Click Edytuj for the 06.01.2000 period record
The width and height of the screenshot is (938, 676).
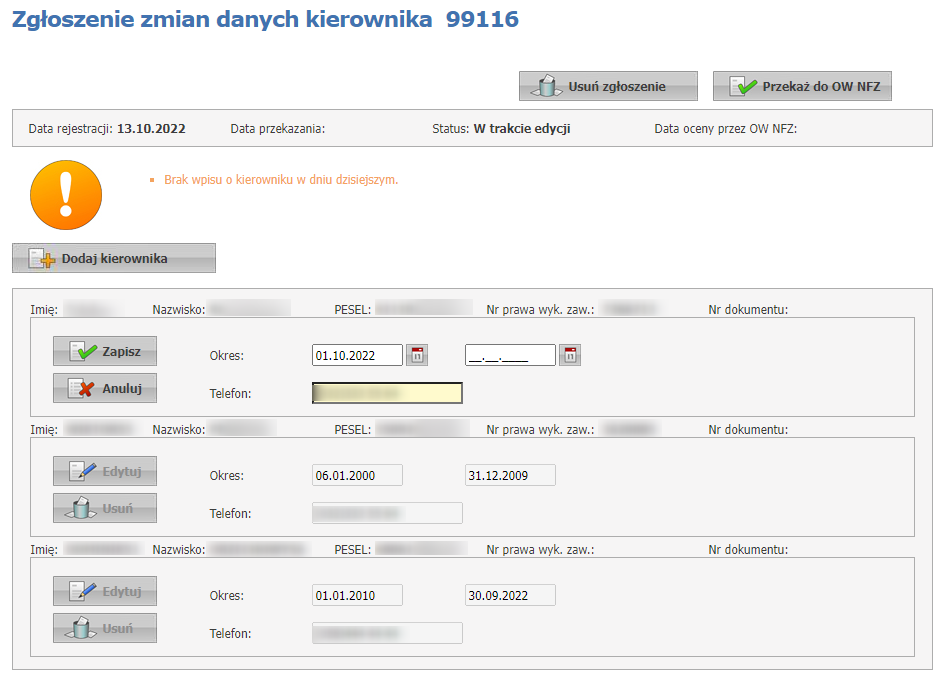click(105, 472)
